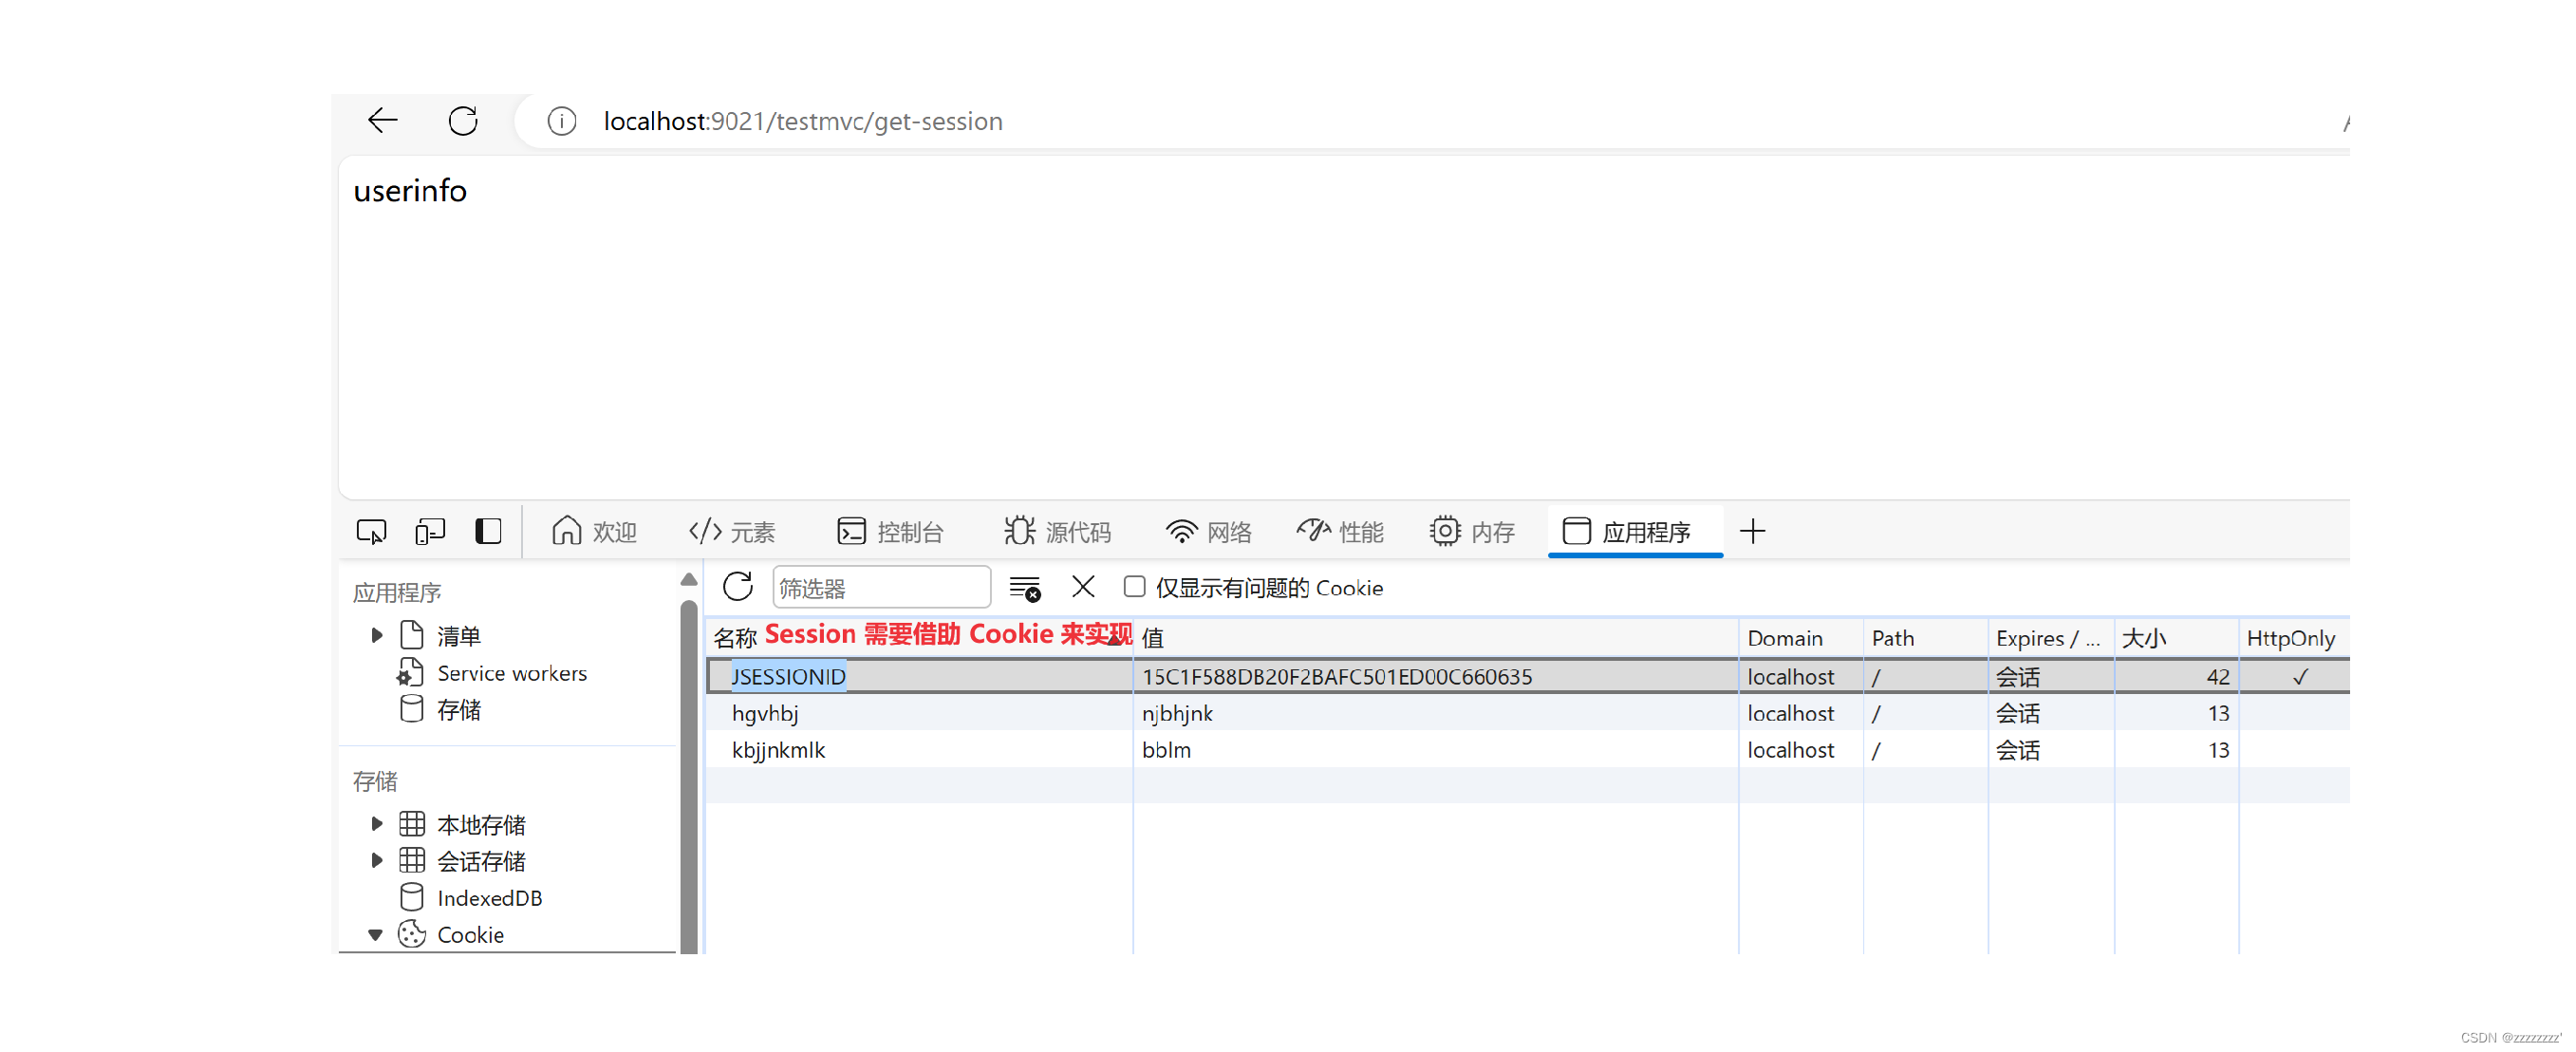View site information via the info icon
This screenshot has height=1052, width=2576.
pyautogui.click(x=561, y=121)
